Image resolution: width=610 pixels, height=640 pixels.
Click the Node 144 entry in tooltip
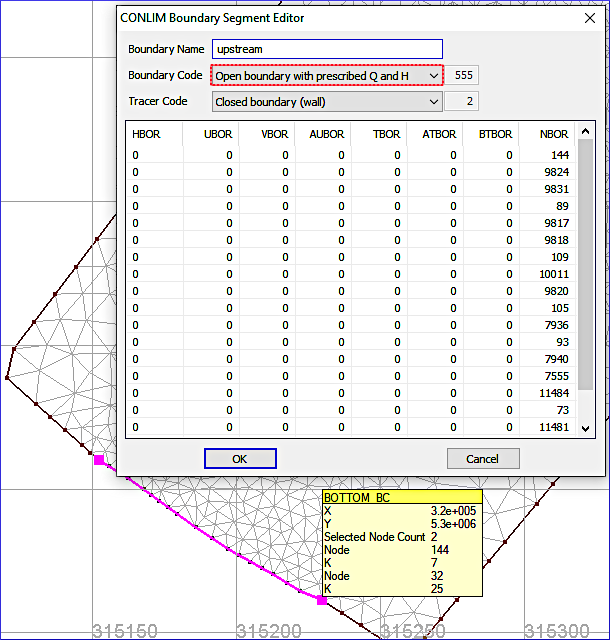402,550
